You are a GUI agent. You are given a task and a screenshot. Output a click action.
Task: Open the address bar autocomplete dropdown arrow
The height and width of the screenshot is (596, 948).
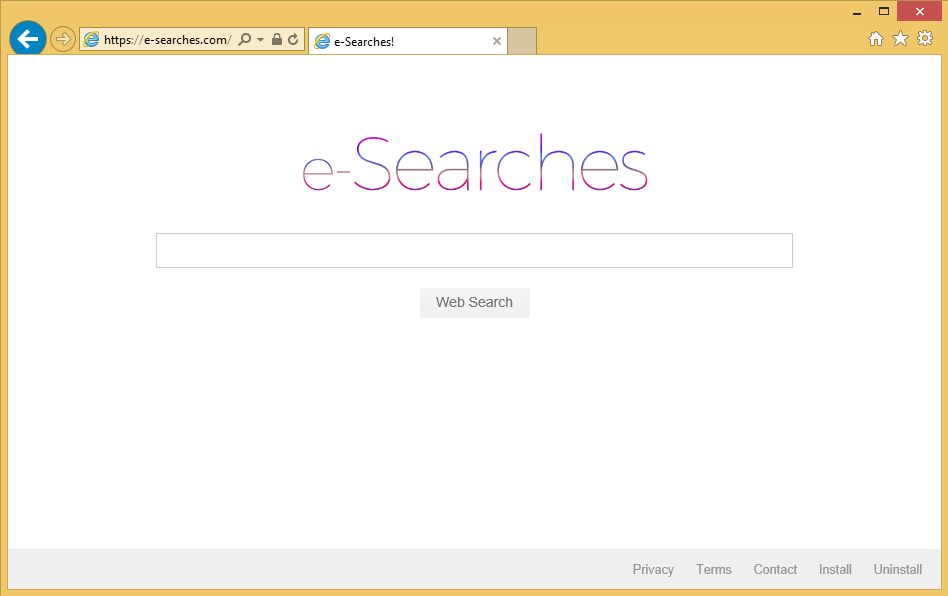261,40
